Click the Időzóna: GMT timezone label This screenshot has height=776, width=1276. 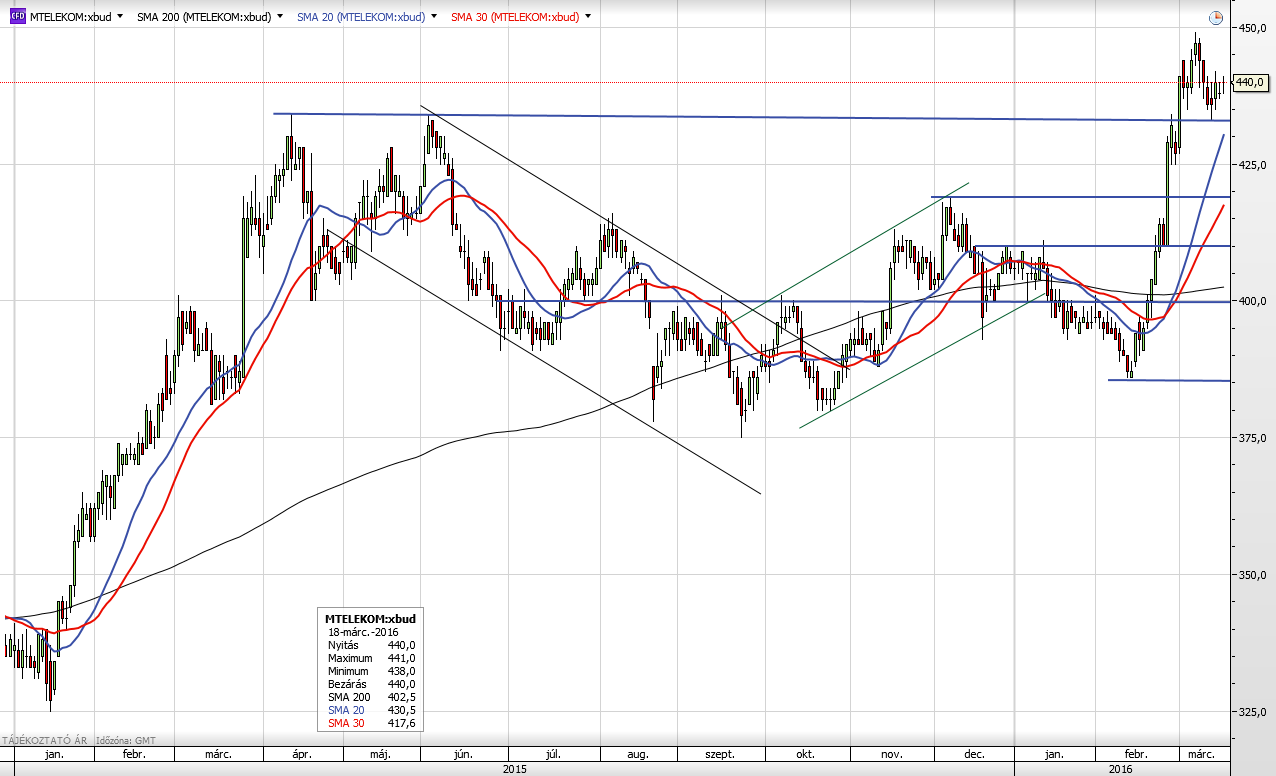point(125,740)
